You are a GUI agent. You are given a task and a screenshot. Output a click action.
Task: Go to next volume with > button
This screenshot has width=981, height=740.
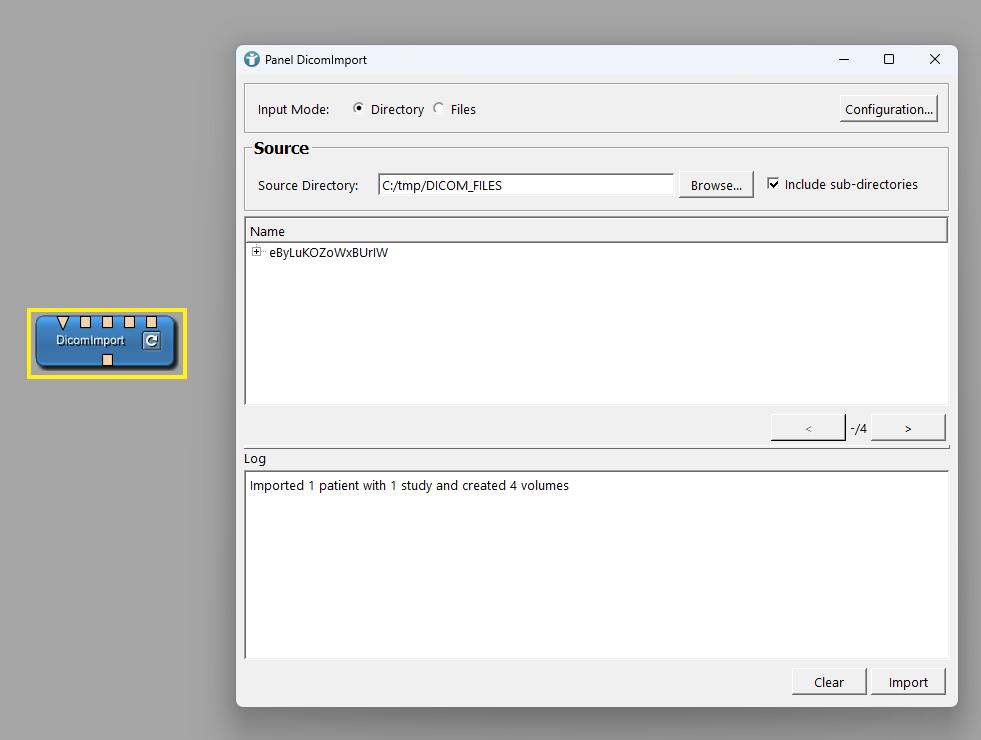pos(908,428)
